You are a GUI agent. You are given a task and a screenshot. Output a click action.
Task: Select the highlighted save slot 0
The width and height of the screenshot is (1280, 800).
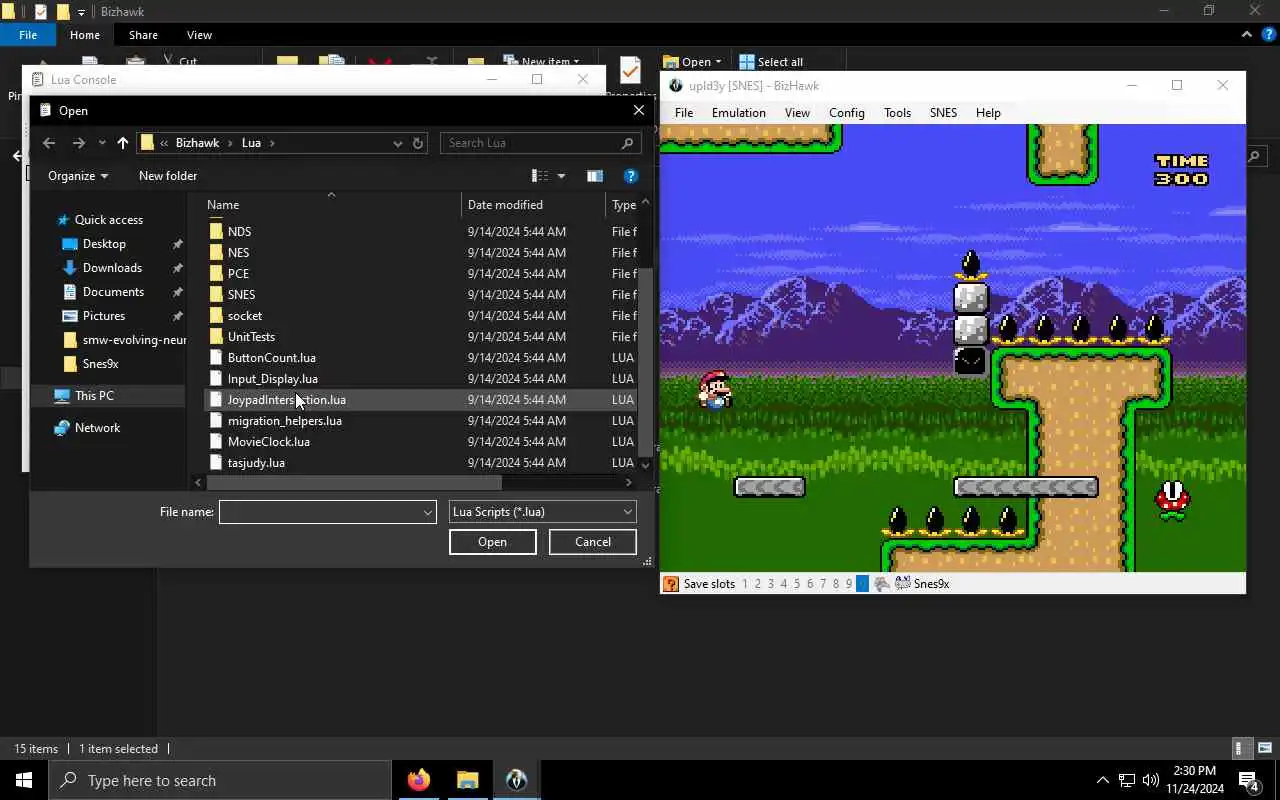pyautogui.click(x=862, y=584)
